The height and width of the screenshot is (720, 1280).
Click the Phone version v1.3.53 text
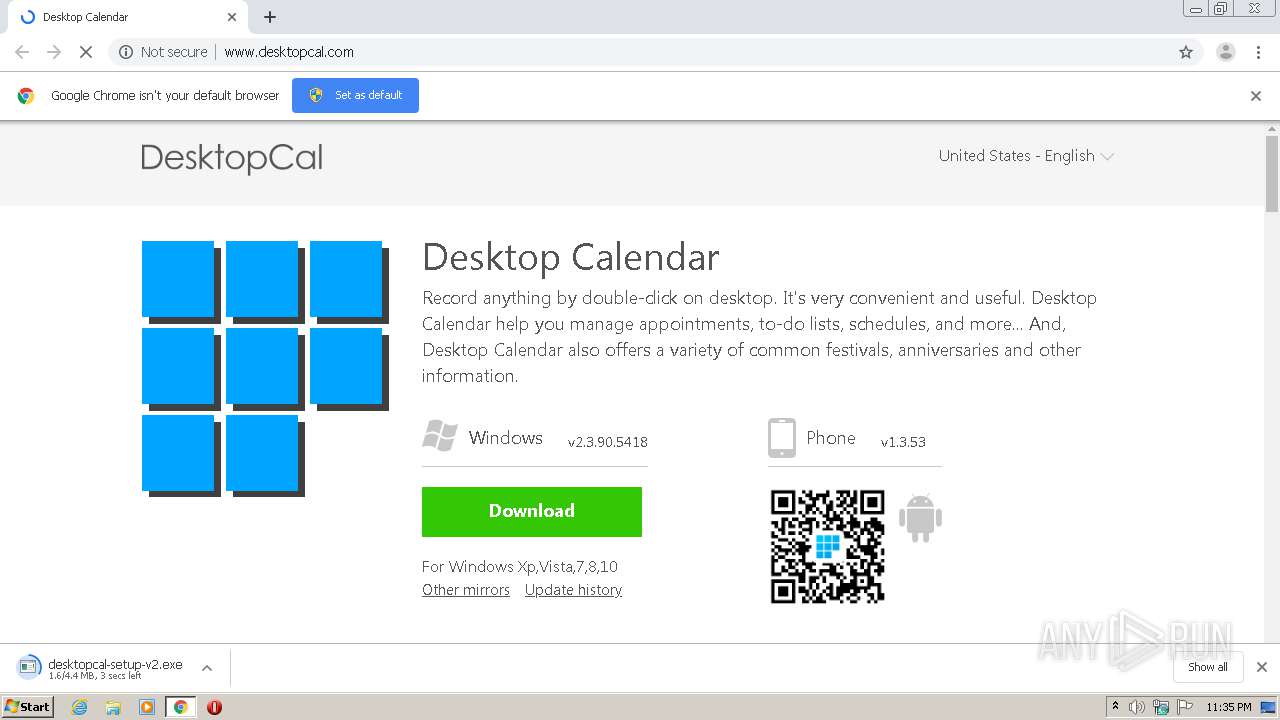pos(903,442)
